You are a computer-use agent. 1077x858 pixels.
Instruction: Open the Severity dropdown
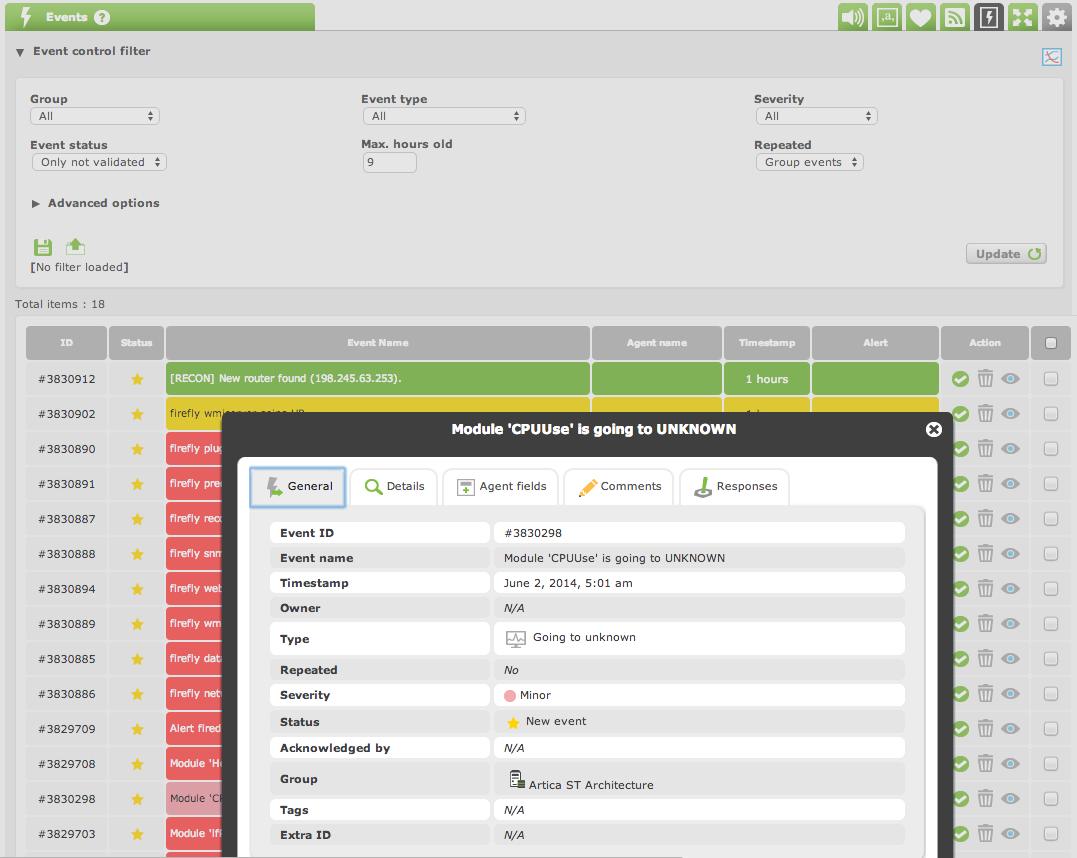(817, 116)
